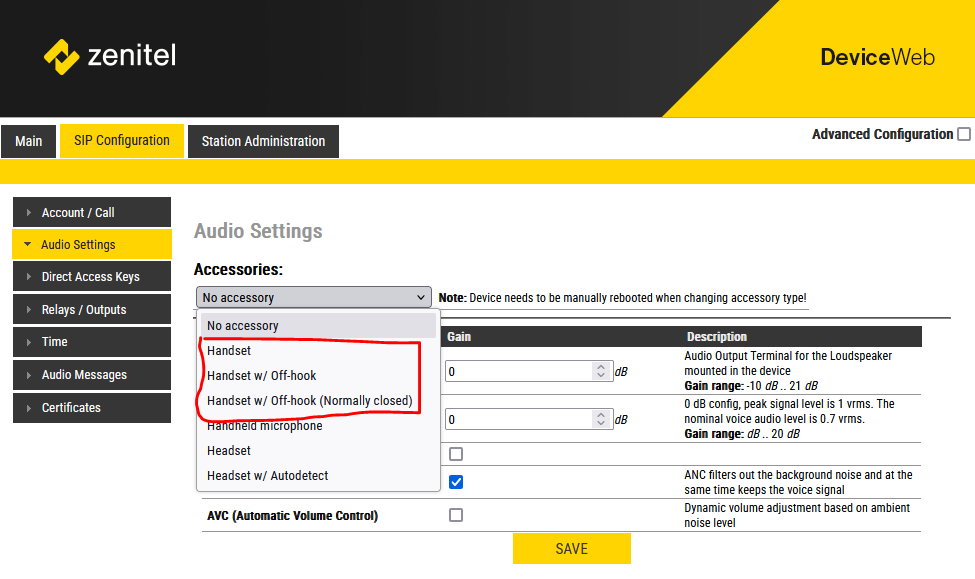Switch to the Main tab

[x=29, y=141]
